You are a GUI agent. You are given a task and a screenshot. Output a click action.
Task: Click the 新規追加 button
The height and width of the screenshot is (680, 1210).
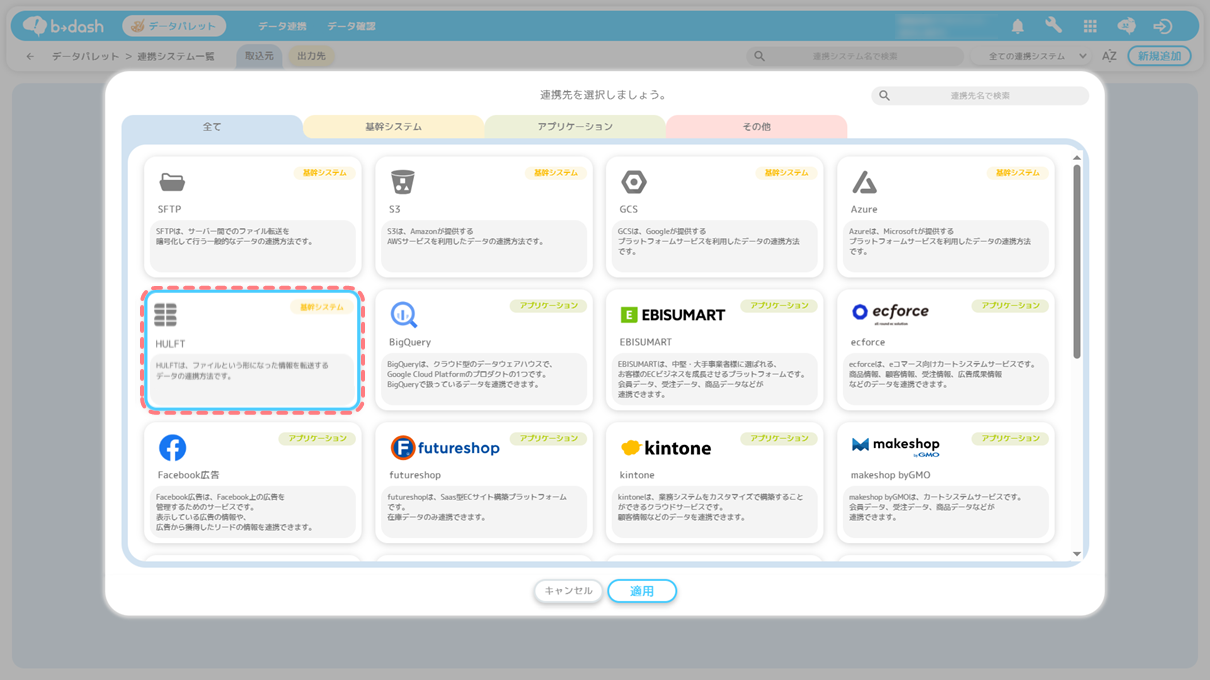click(x=1160, y=56)
